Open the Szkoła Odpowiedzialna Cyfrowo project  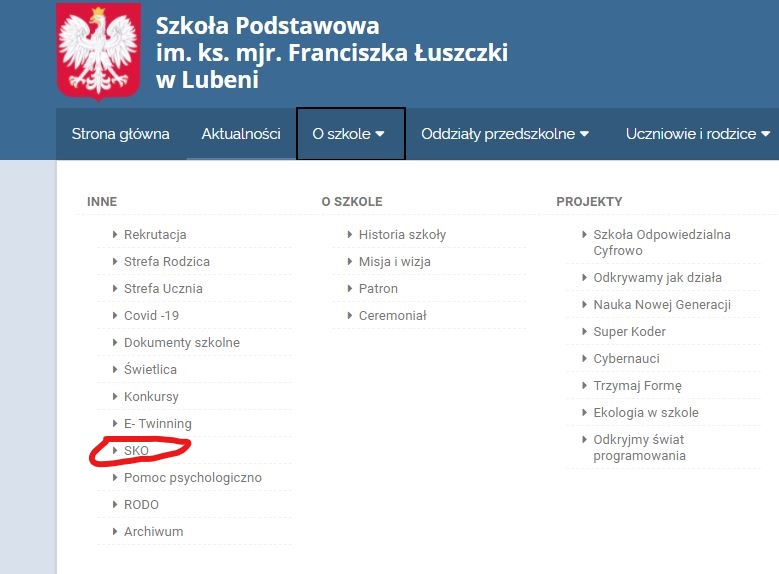click(662, 243)
